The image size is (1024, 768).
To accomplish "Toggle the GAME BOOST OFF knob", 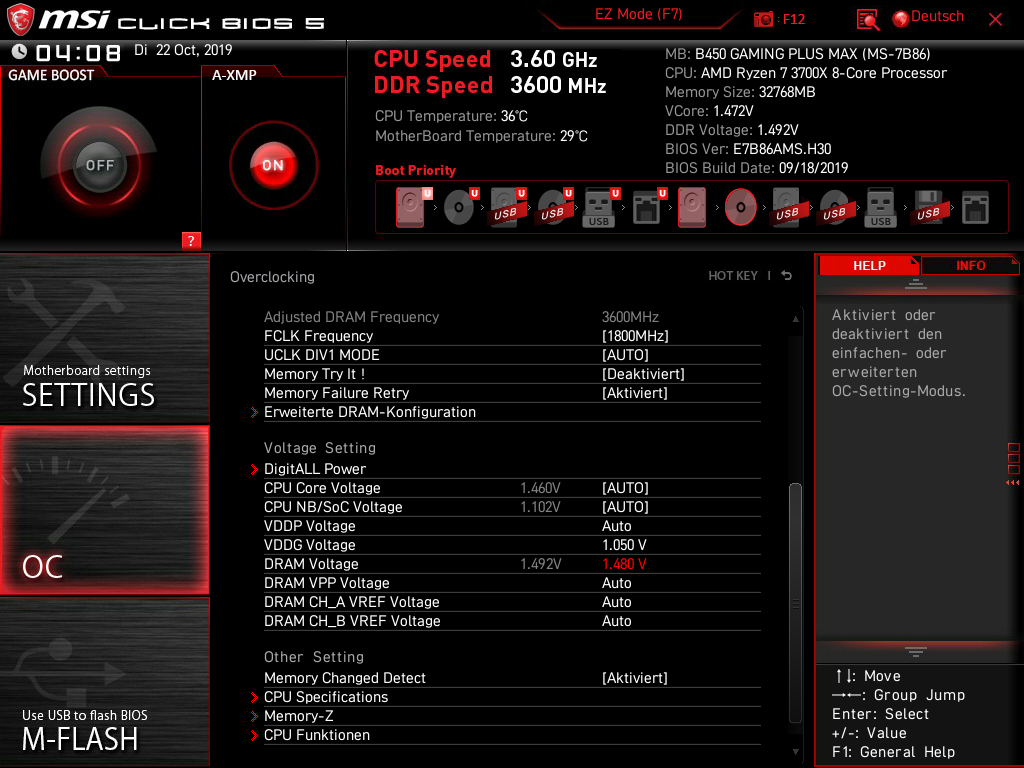I will click(x=99, y=165).
